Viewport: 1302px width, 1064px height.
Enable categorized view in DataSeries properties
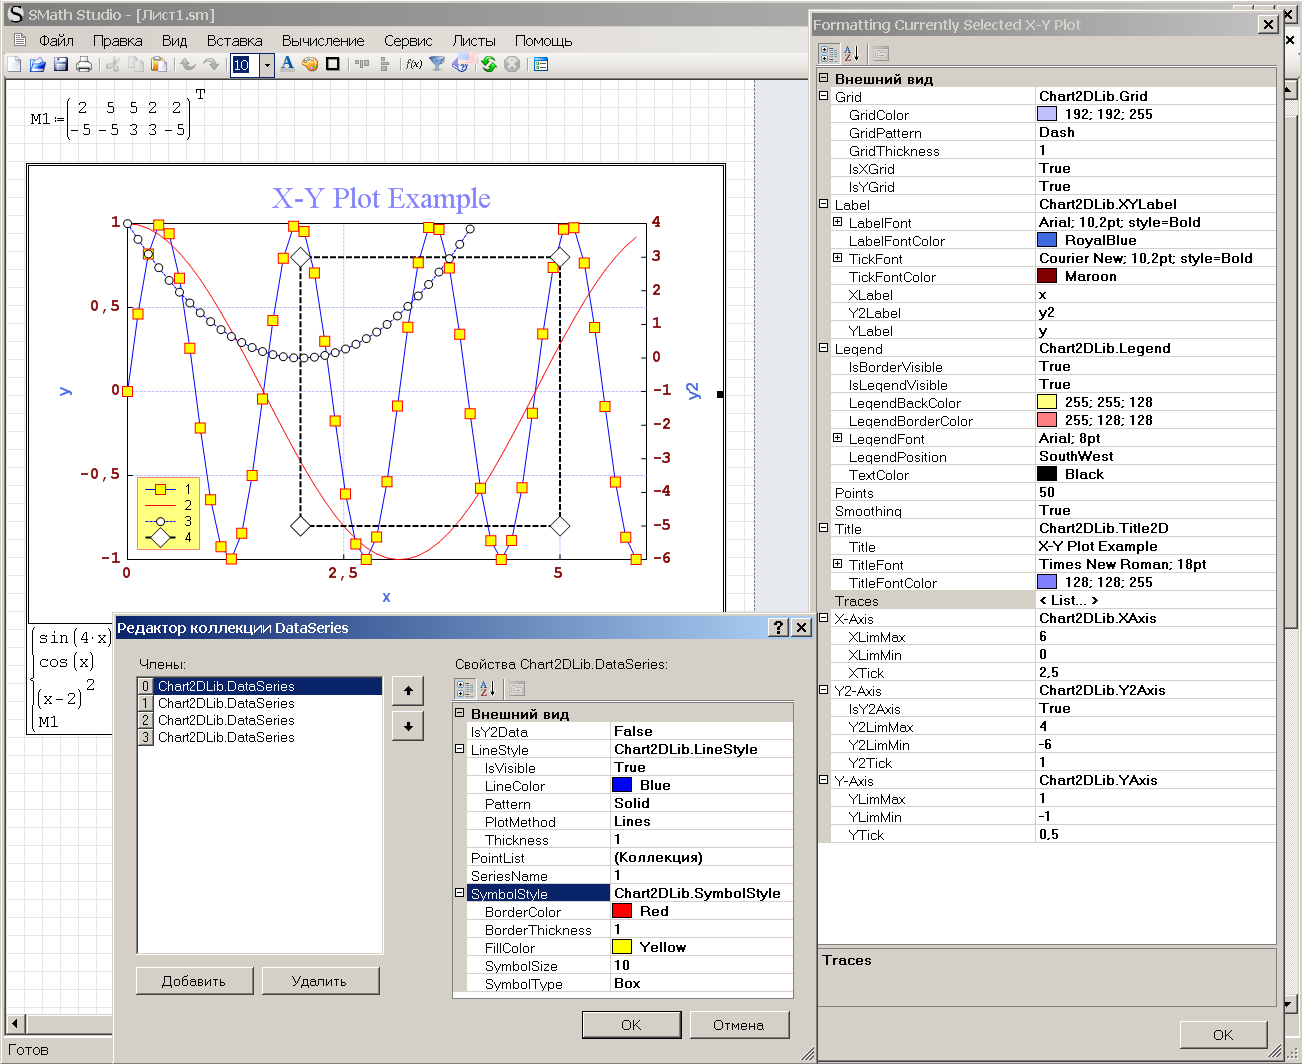[x=465, y=688]
